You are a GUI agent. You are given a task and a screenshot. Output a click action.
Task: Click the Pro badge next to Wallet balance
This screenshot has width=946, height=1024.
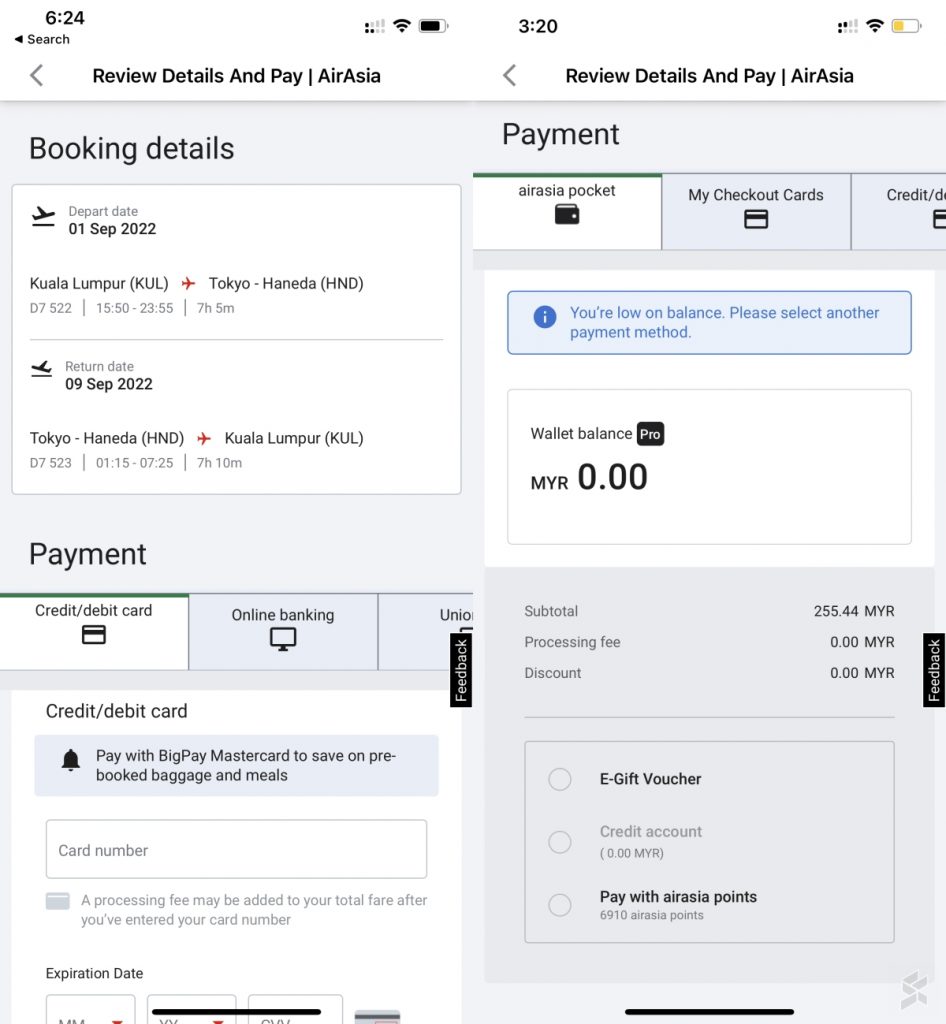pyautogui.click(x=650, y=434)
